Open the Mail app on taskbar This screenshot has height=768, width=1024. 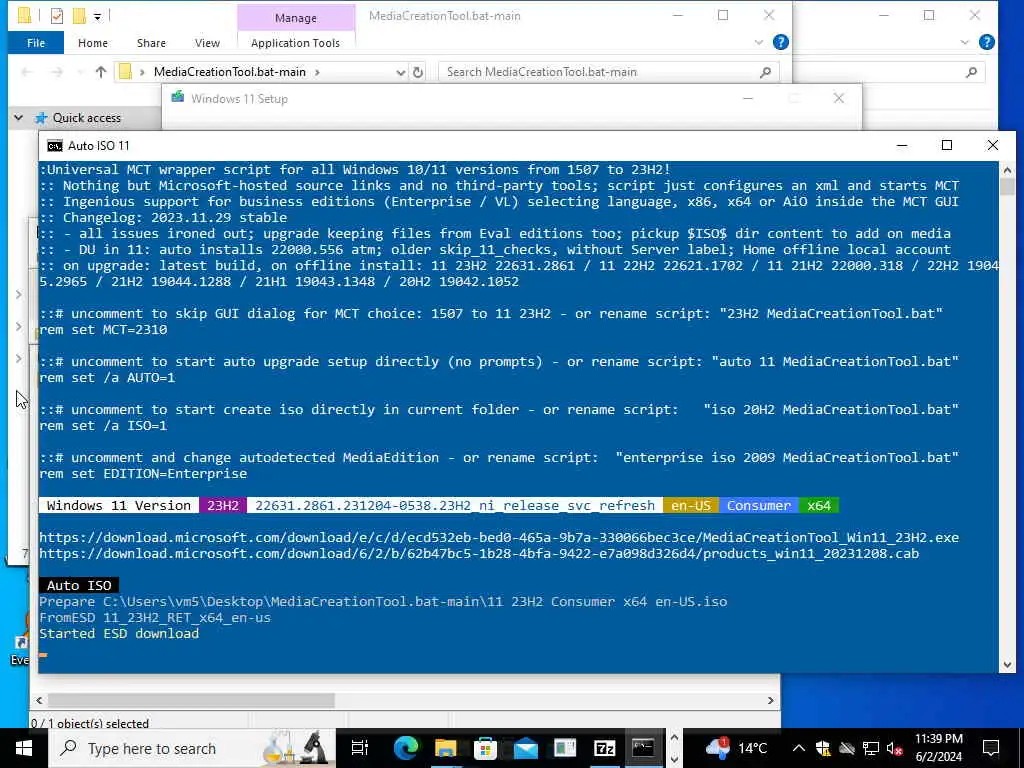pyautogui.click(x=525, y=748)
